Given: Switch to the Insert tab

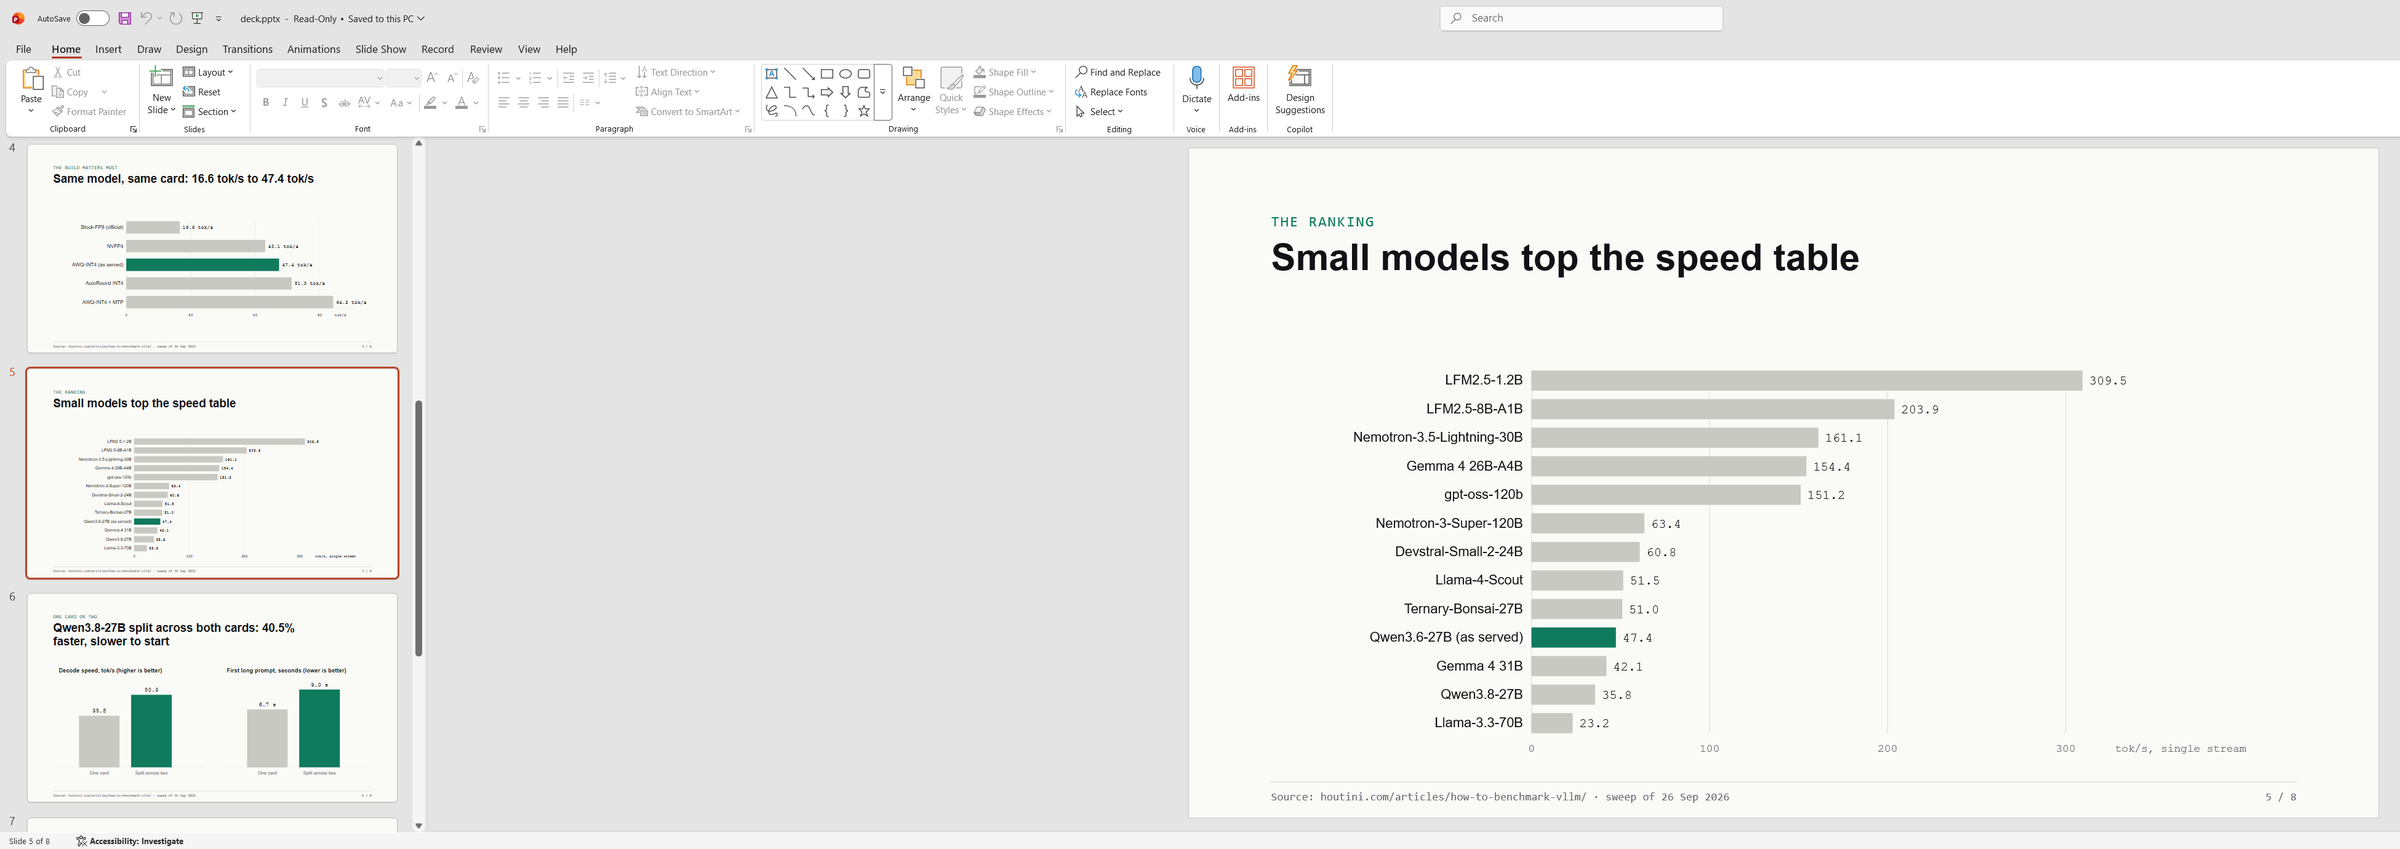Looking at the screenshot, I should 108,49.
